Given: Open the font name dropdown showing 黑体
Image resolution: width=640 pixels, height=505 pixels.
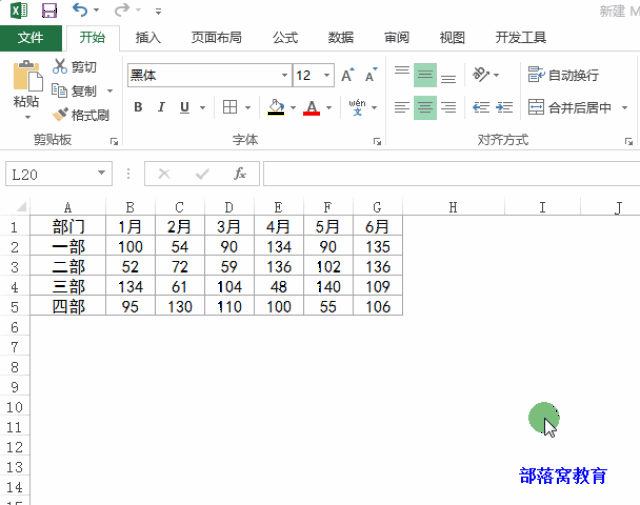Looking at the screenshot, I should coord(284,75).
